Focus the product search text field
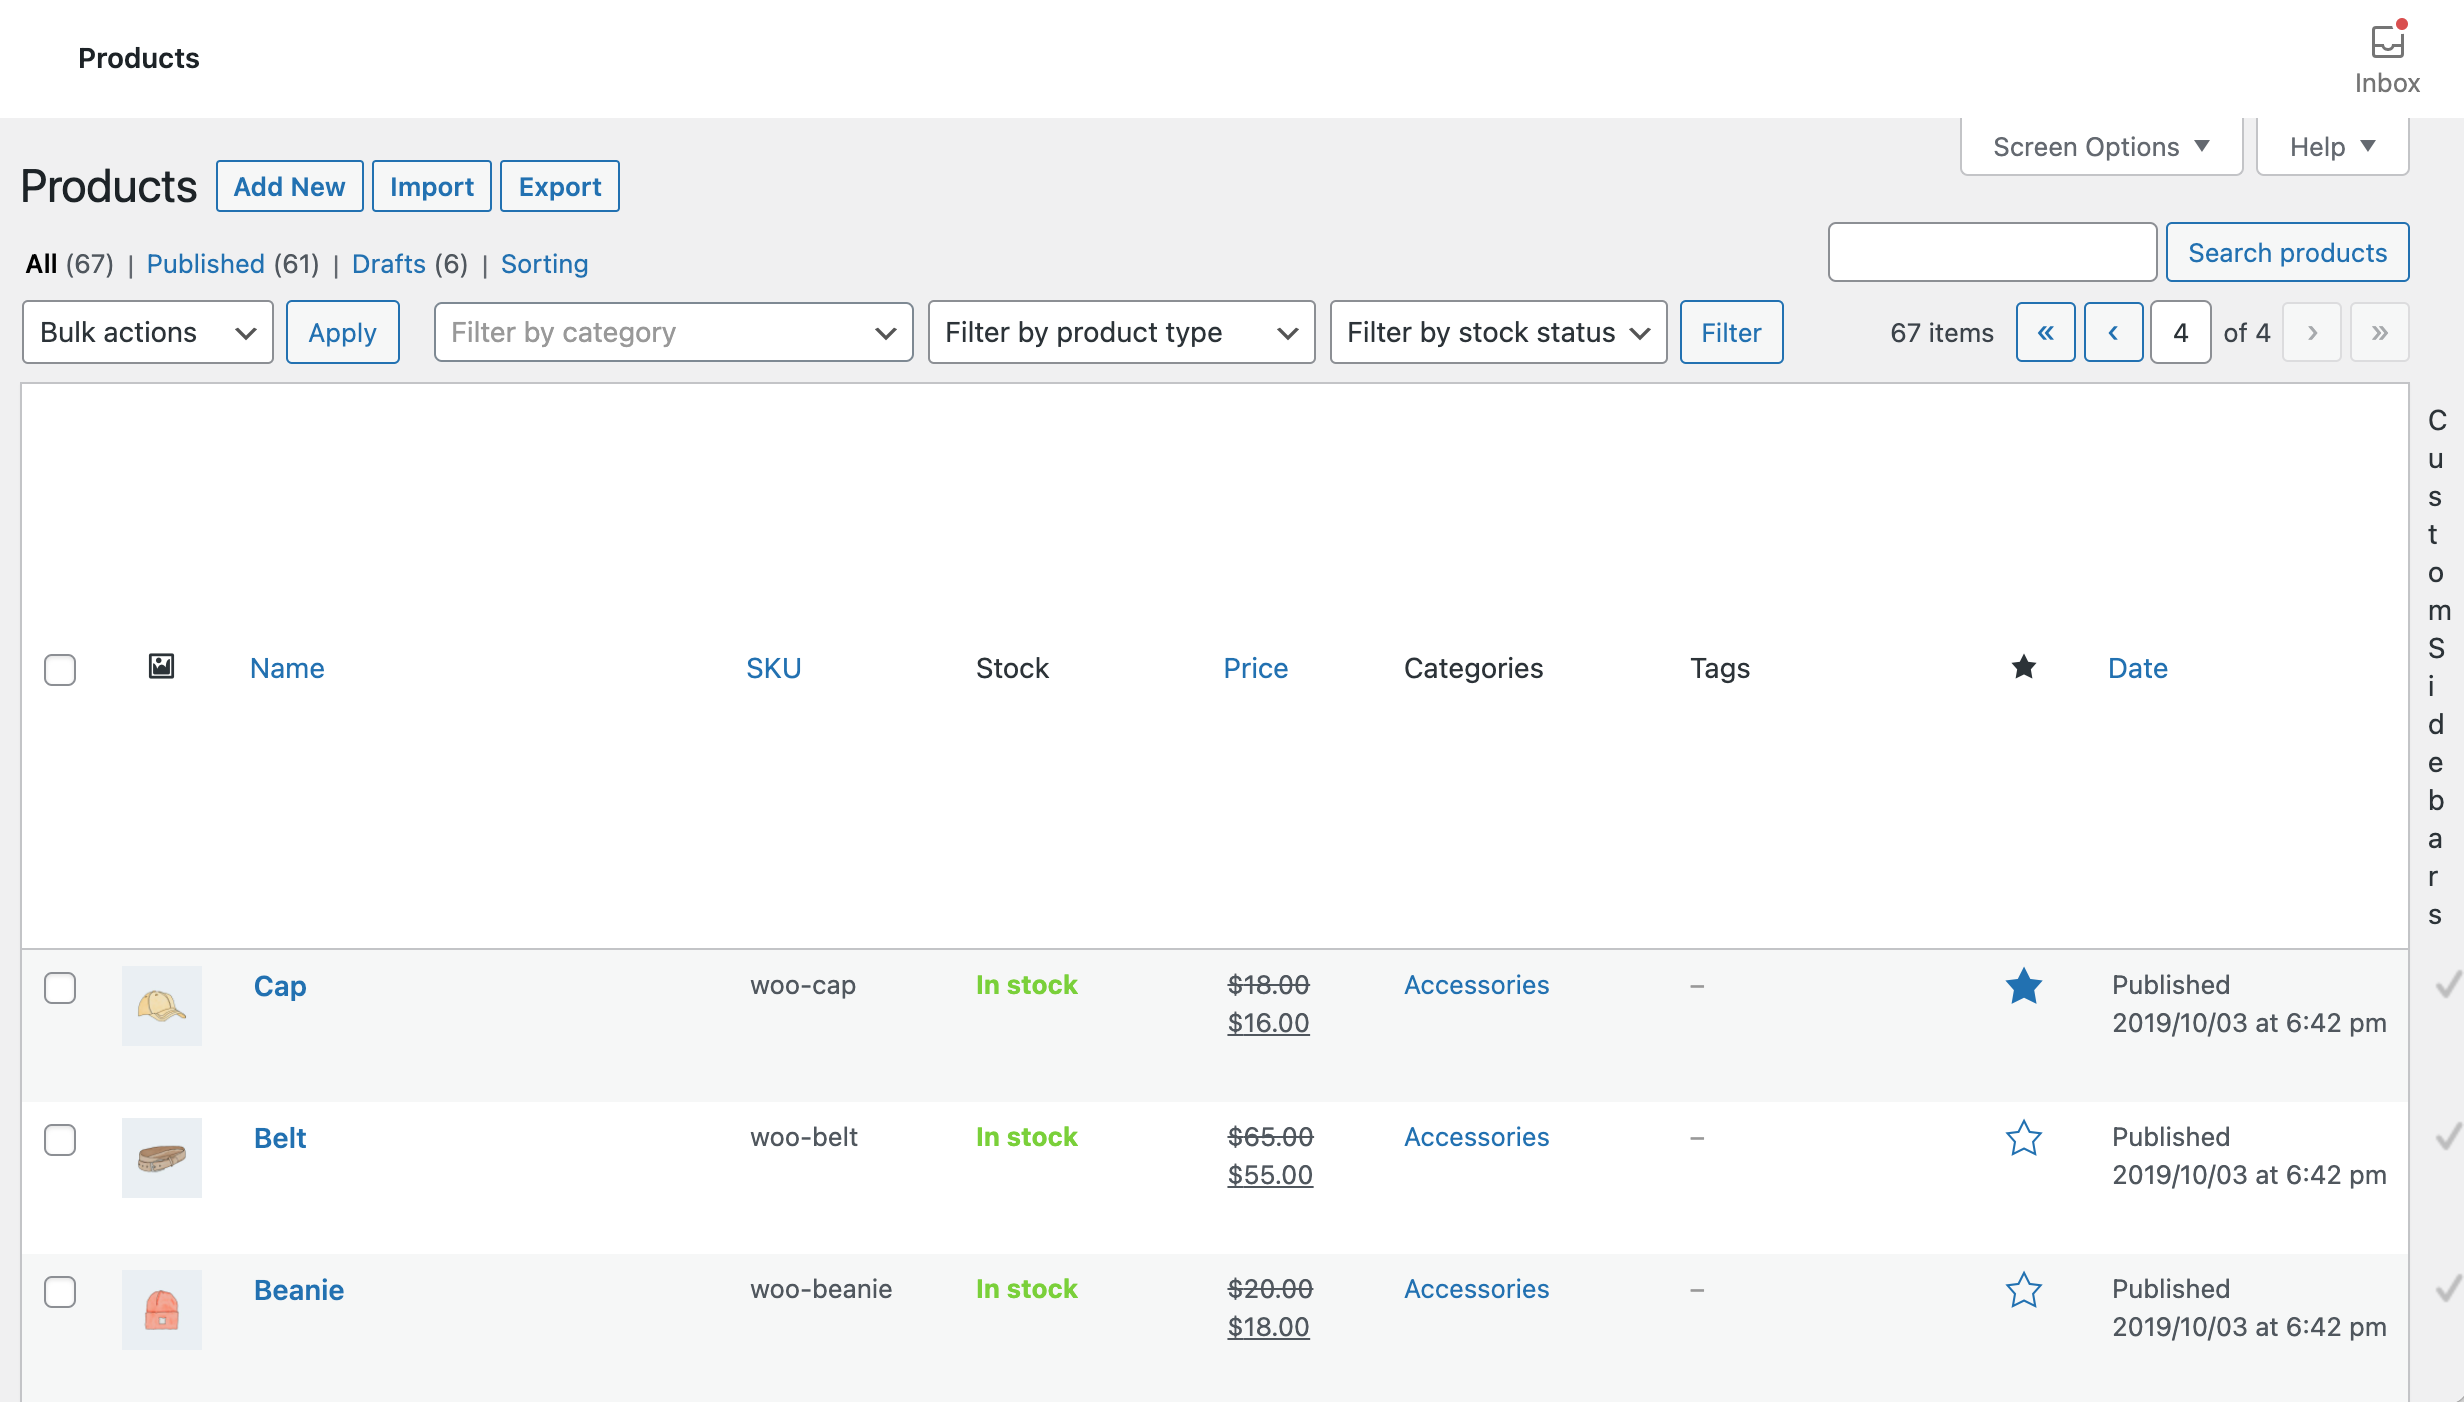Screen dimensions: 2464x1402 pos(1991,253)
